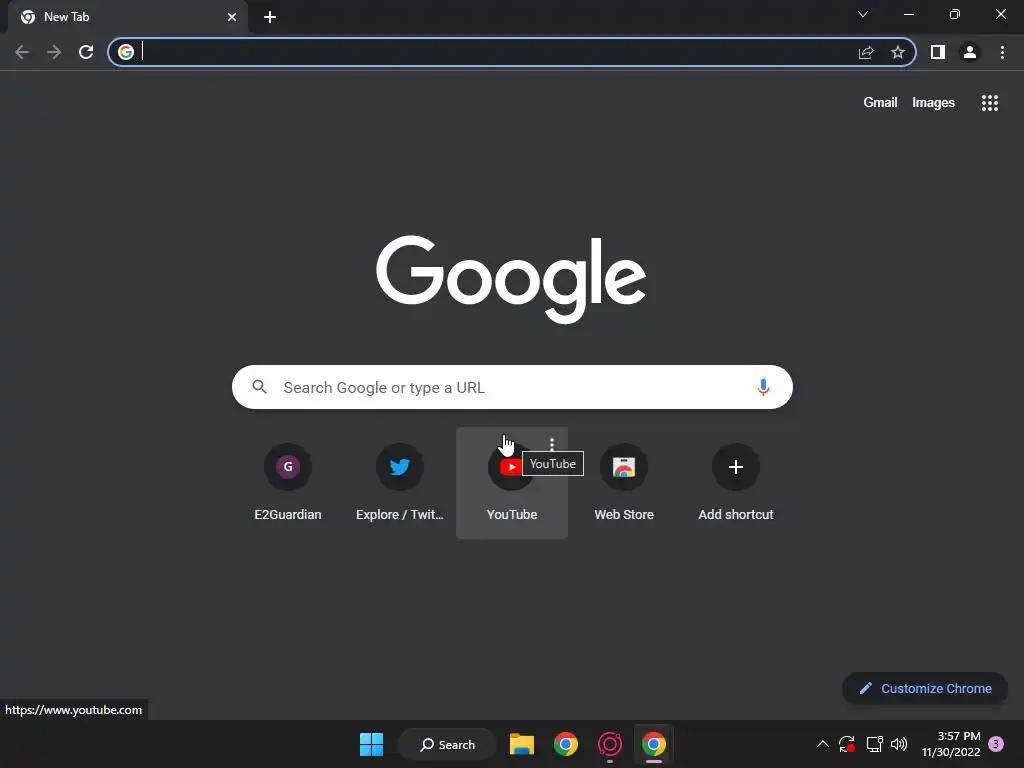Open taskbar Search
This screenshot has width=1024, height=768.
coord(447,744)
